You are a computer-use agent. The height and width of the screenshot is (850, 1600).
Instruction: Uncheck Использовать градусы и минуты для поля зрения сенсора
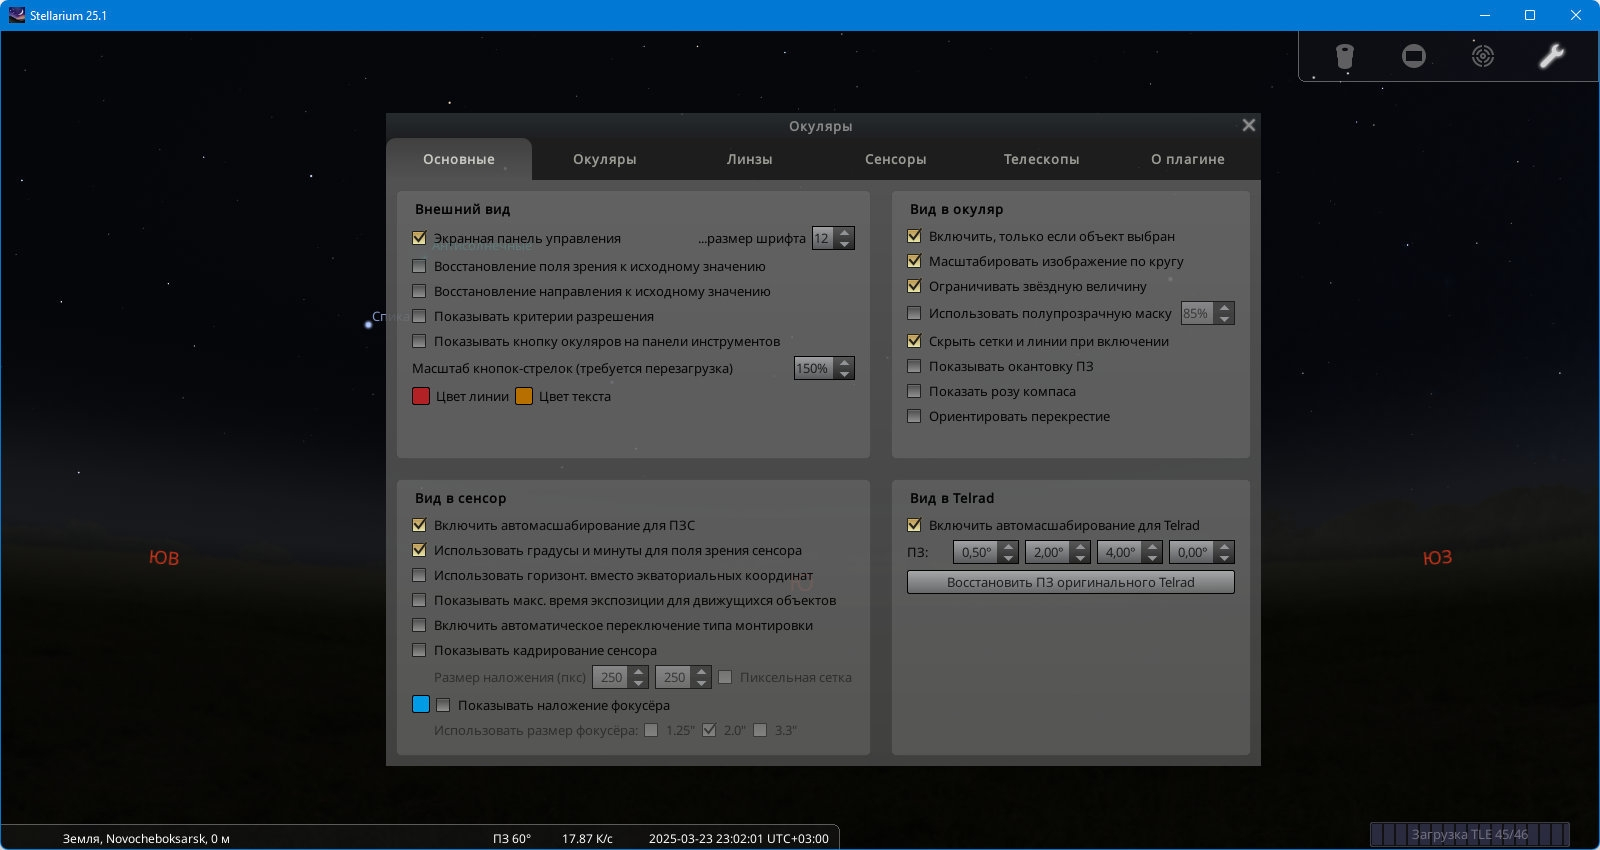[419, 550]
